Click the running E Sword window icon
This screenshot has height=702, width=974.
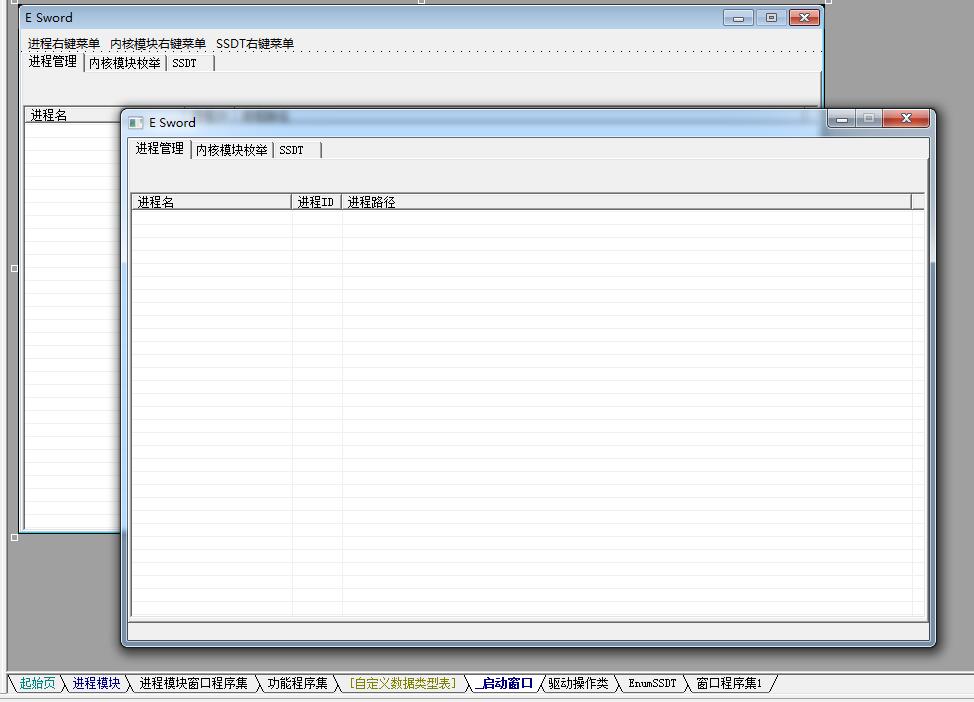[135, 123]
